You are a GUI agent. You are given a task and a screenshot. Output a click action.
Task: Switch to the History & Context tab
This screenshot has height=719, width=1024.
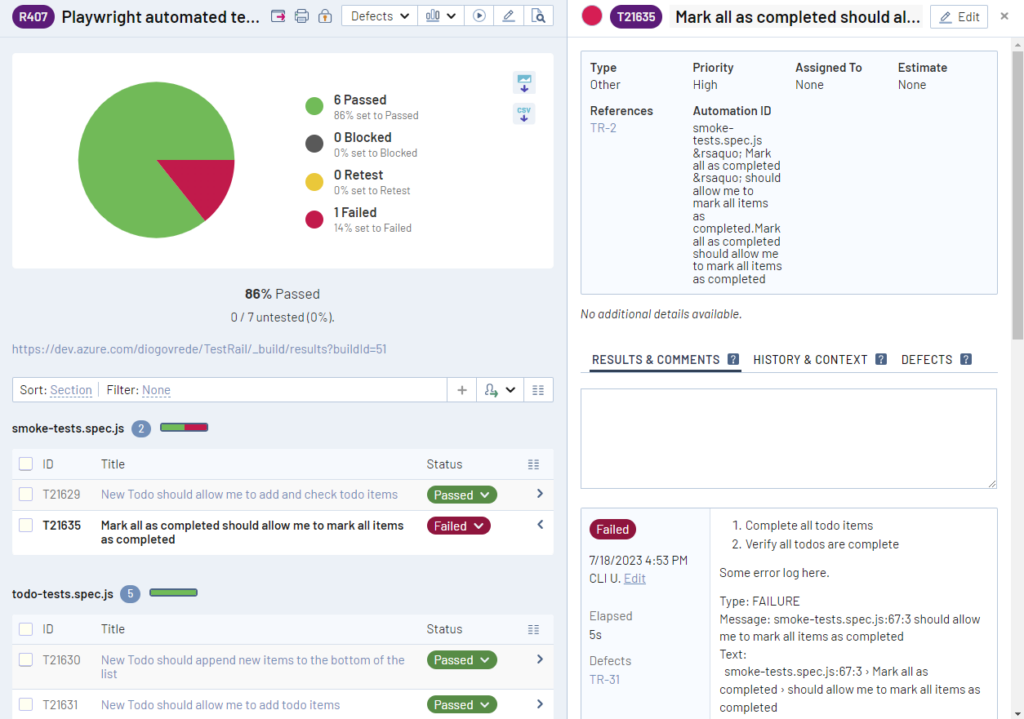point(810,360)
